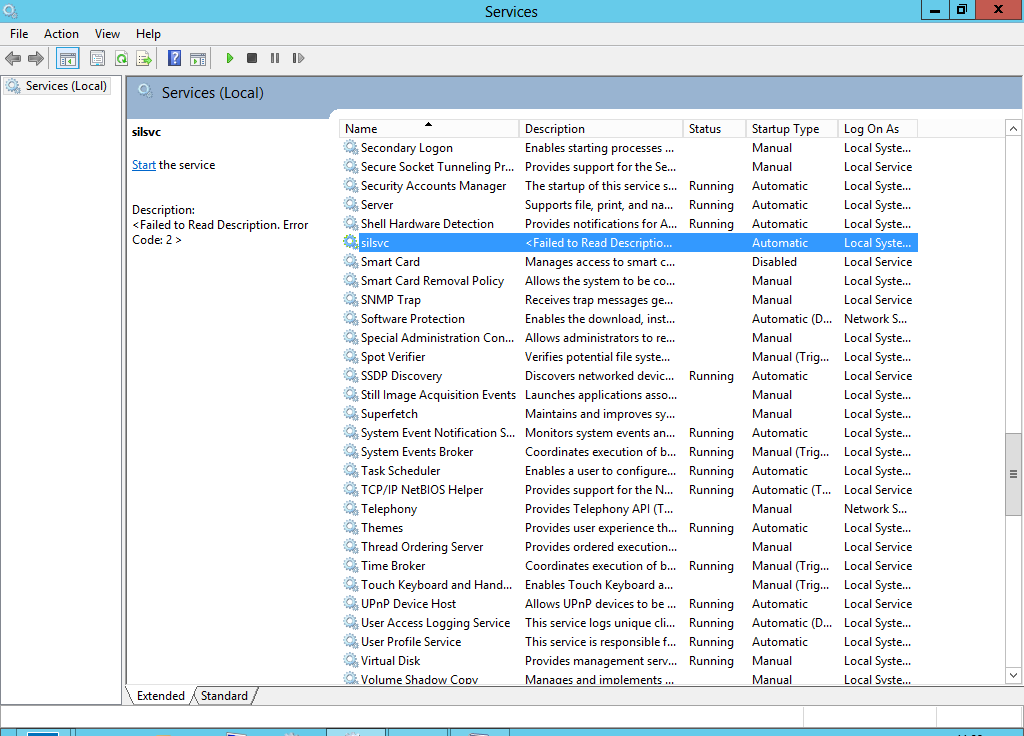
Task: Sort by the Status column header
Action: (705, 129)
